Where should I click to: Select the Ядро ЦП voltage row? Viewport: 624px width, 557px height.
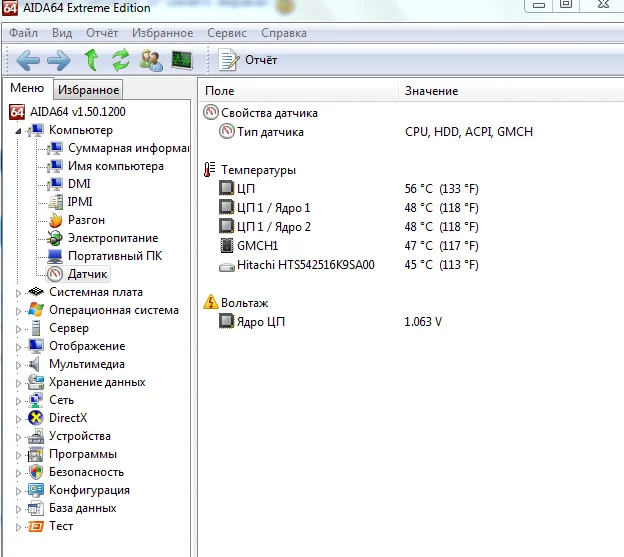[x=411, y=321]
